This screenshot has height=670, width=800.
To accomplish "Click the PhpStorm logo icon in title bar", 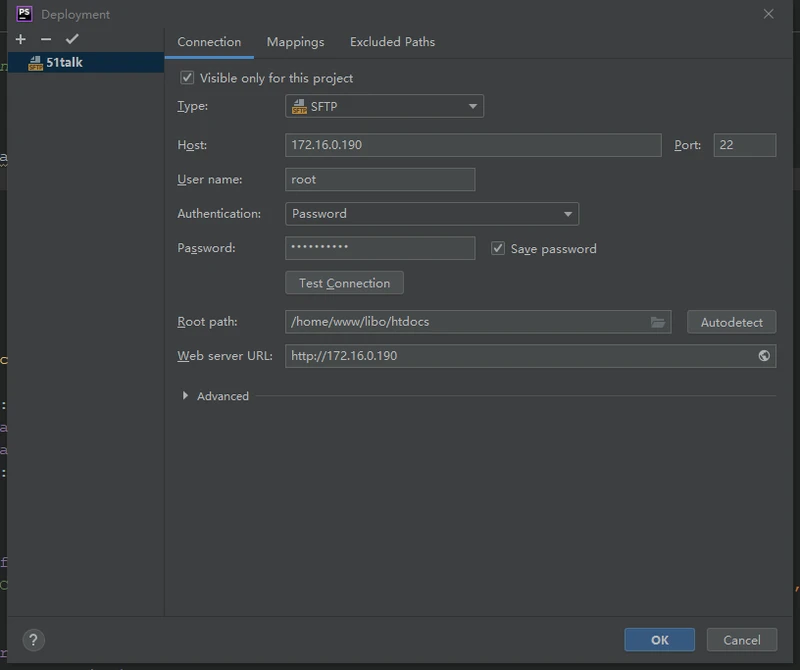I will (x=24, y=14).
